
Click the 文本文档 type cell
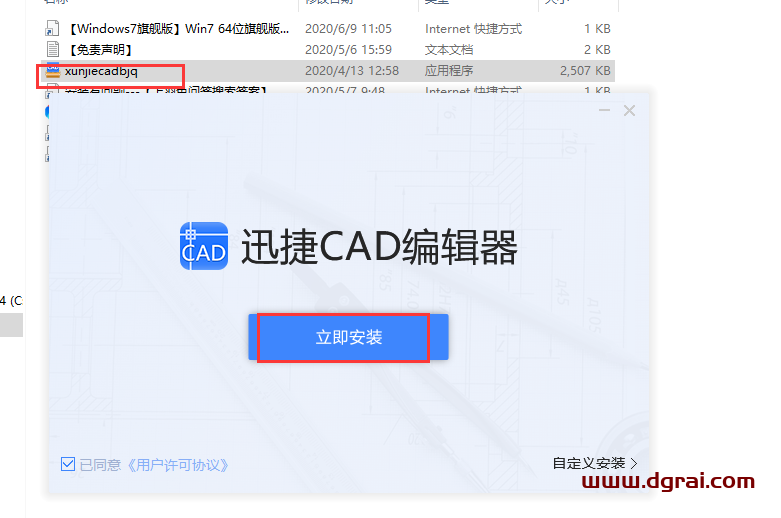[449, 50]
